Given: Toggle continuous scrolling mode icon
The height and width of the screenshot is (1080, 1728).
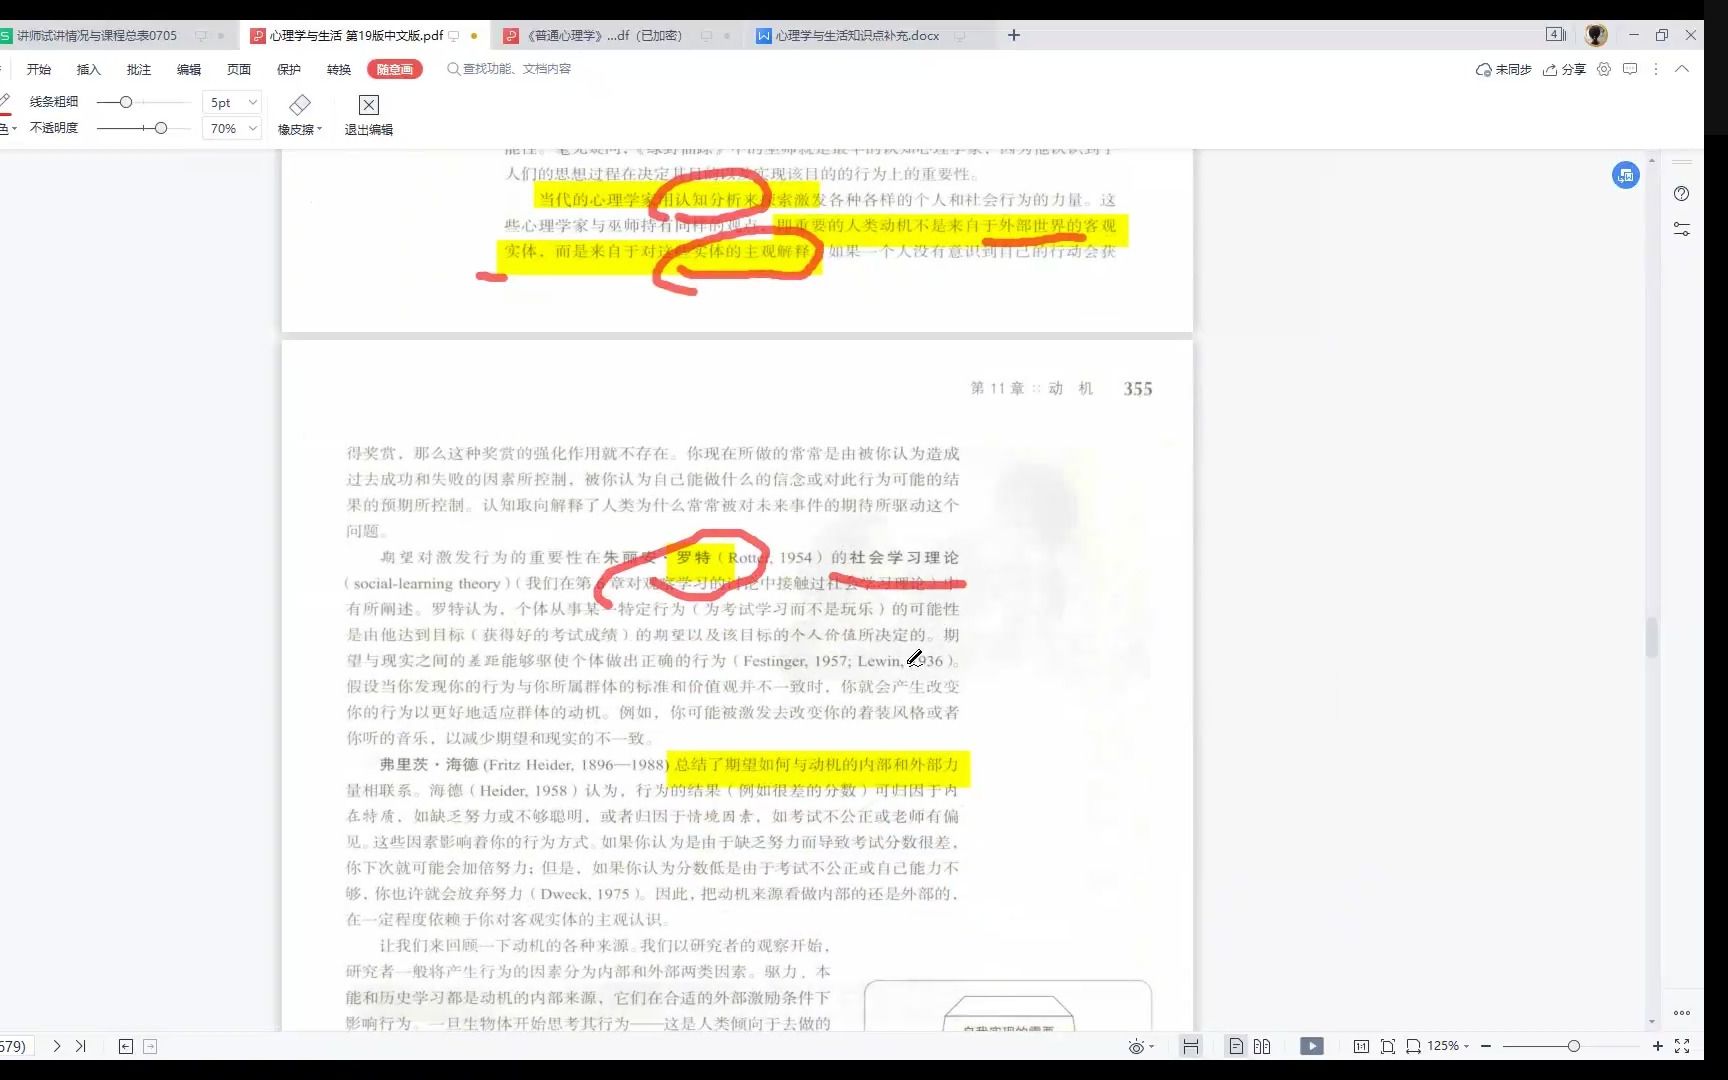Looking at the screenshot, I should (1190, 1046).
